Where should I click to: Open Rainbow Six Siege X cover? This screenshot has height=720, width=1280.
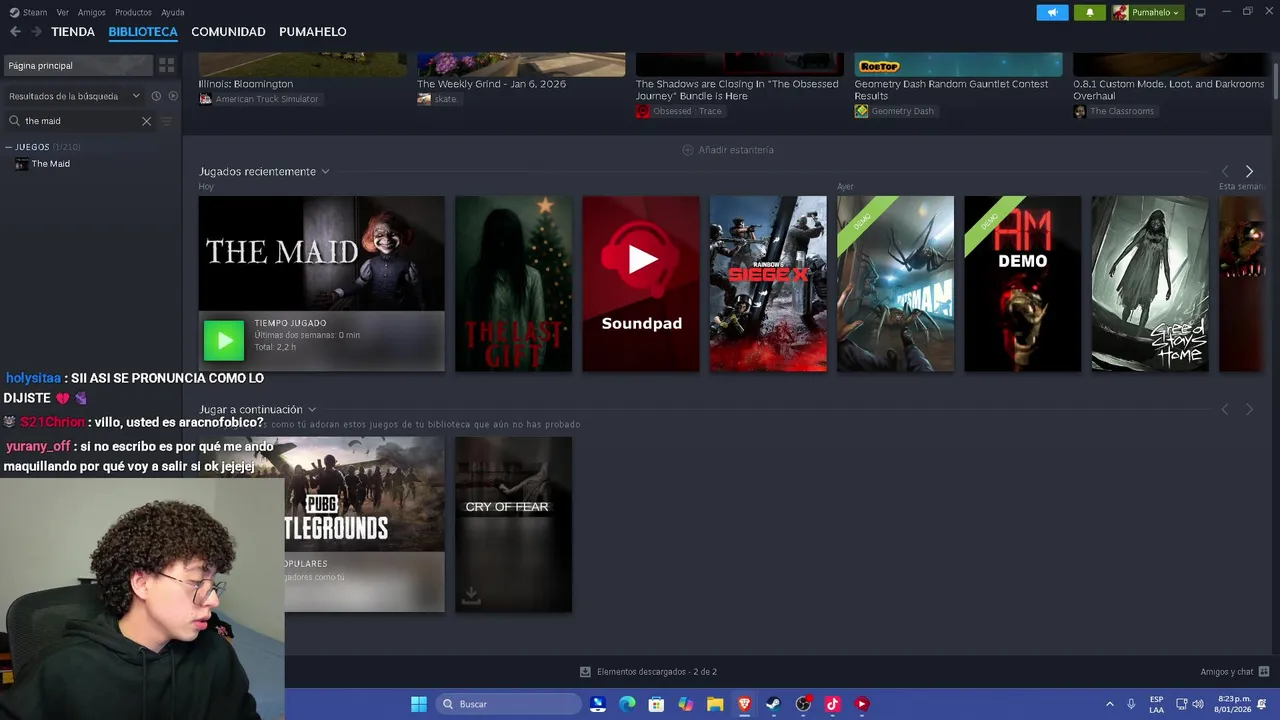[x=768, y=283]
